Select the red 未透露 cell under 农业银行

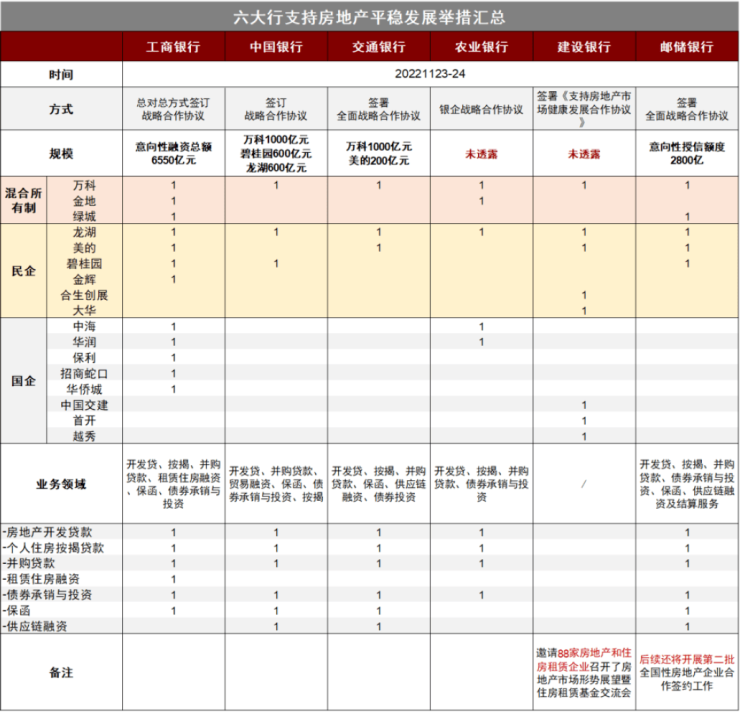click(x=481, y=154)
